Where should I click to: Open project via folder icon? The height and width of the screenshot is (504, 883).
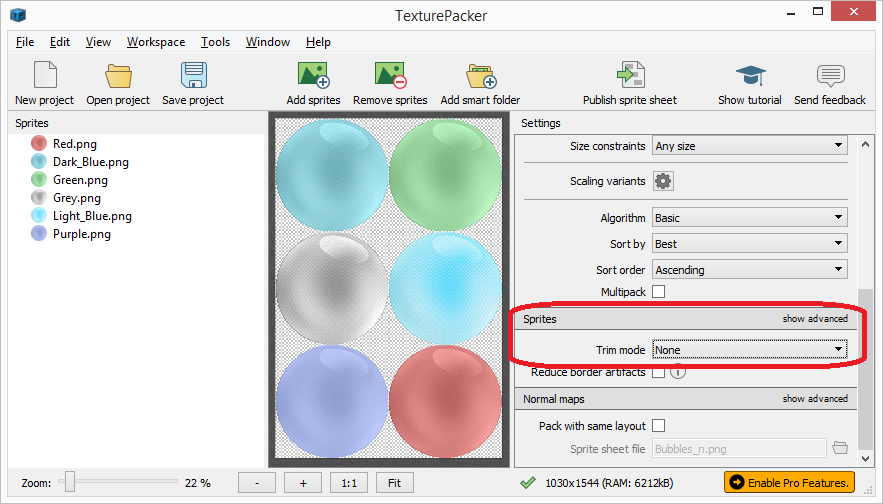click(118, 75)
